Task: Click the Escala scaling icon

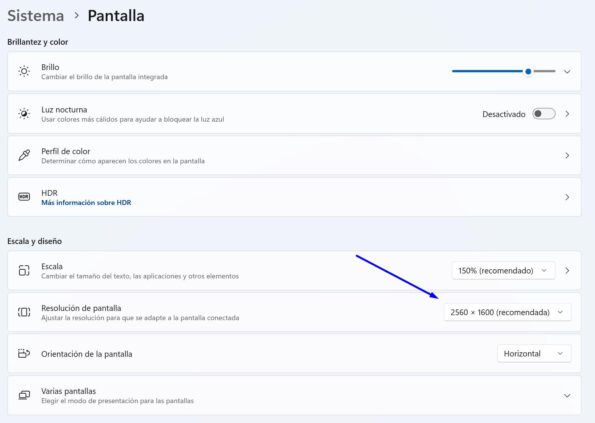Action: click(x=24, y=270)
